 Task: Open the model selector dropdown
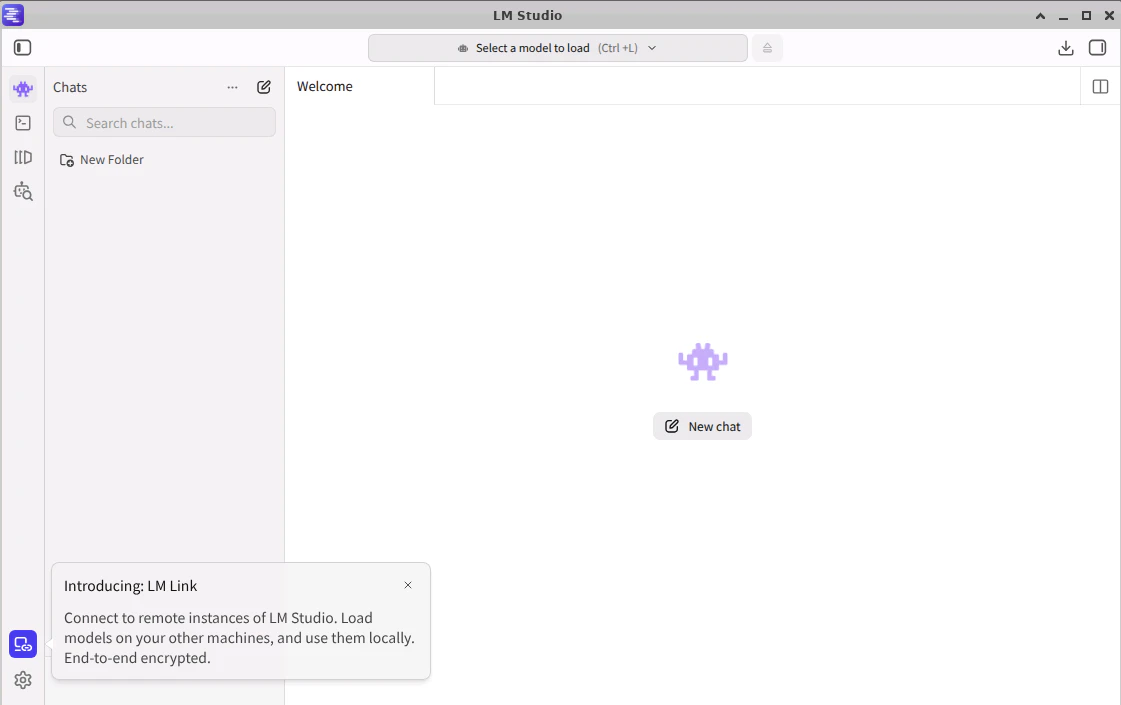point(558,48)
